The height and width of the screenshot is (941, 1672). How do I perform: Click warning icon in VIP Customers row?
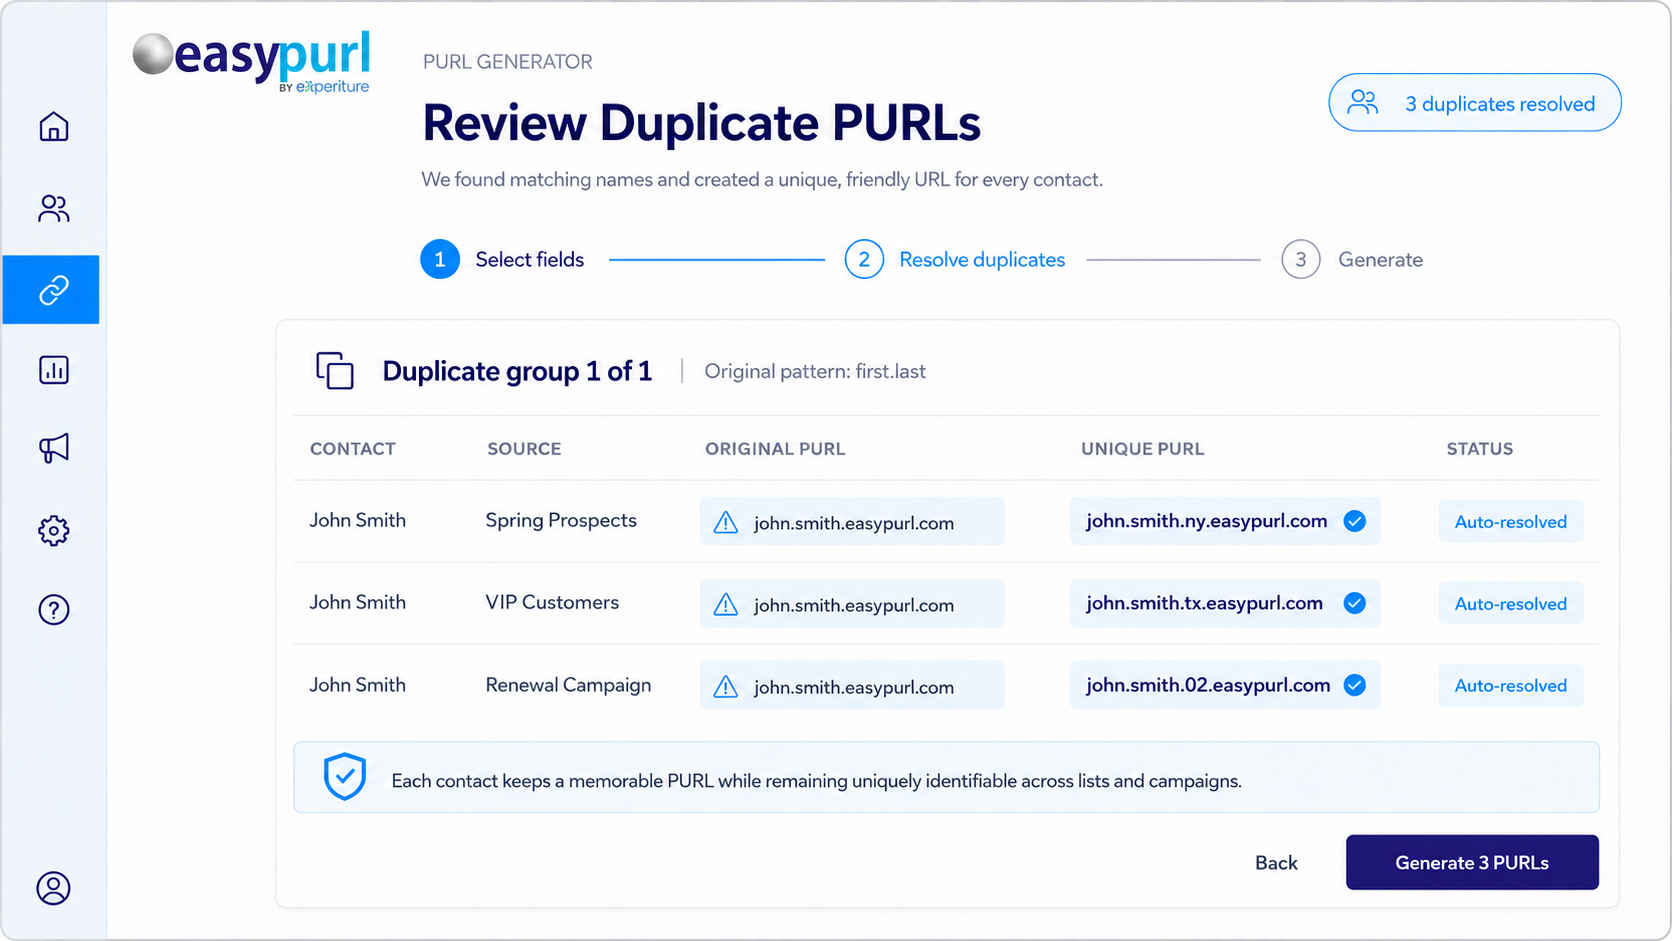pos(726,604)
